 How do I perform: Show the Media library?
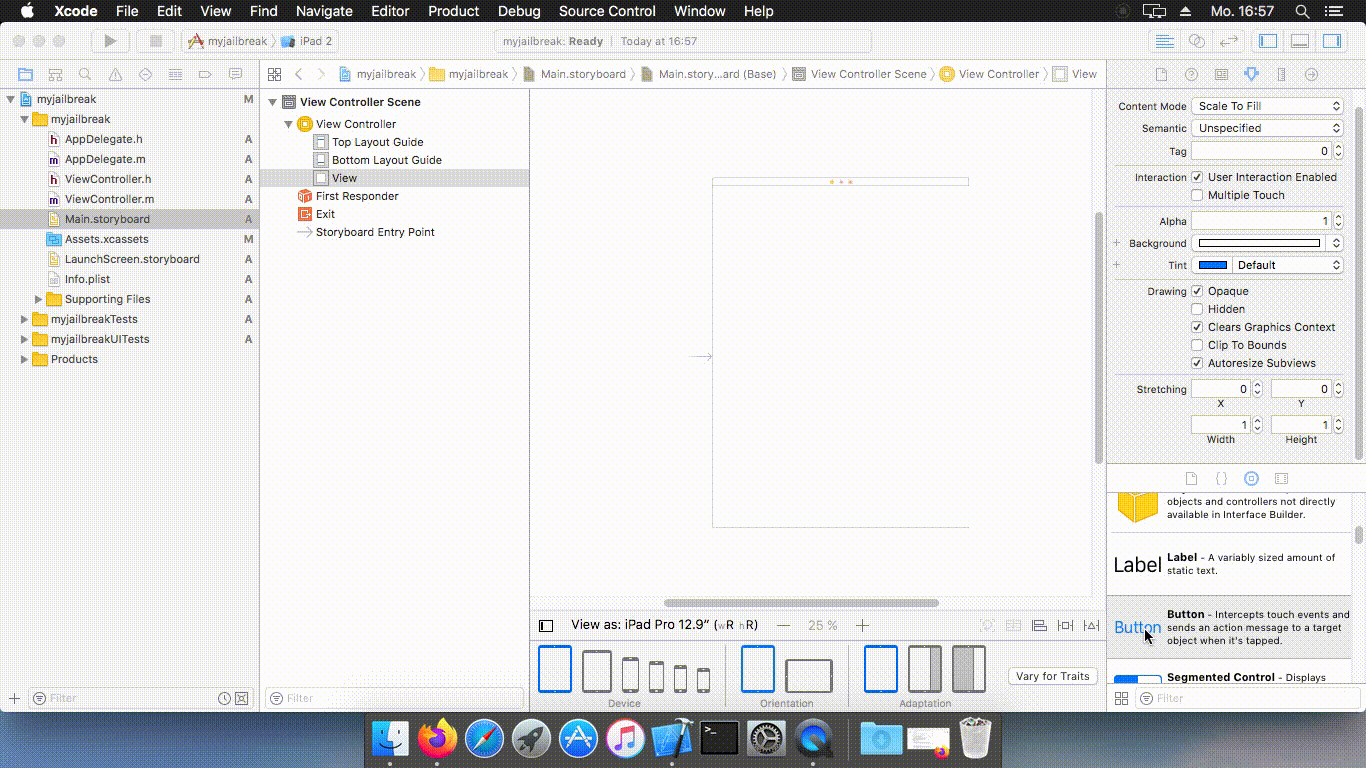(1281, 479)
